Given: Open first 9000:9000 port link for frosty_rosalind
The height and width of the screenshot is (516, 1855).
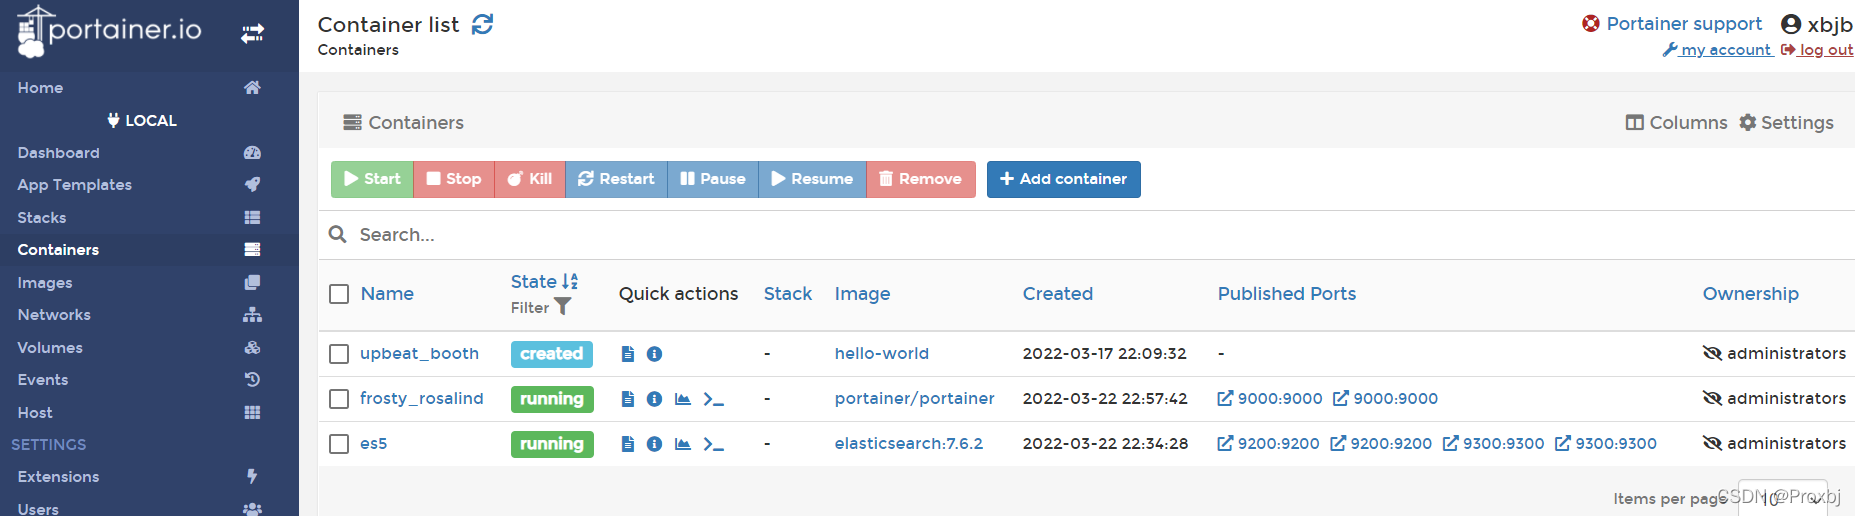Looking at the screenshot, I should 1269,399.
